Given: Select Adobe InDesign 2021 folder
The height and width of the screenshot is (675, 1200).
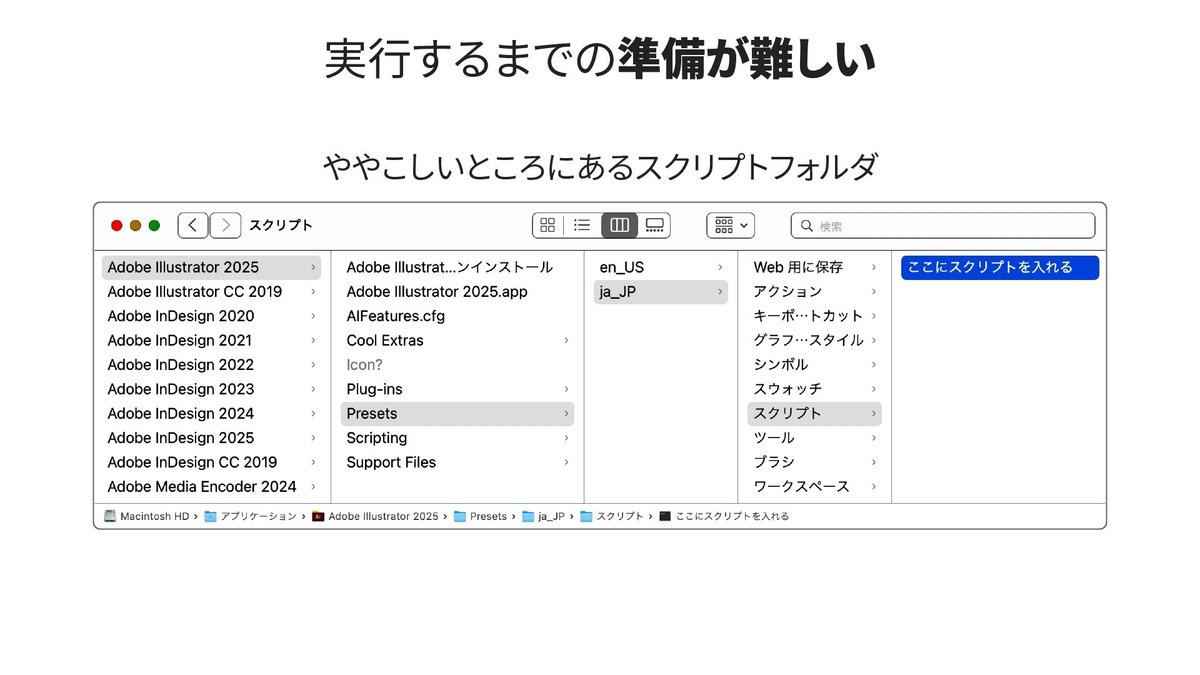Looking at the screenshot, I should [x=211, y=340].
